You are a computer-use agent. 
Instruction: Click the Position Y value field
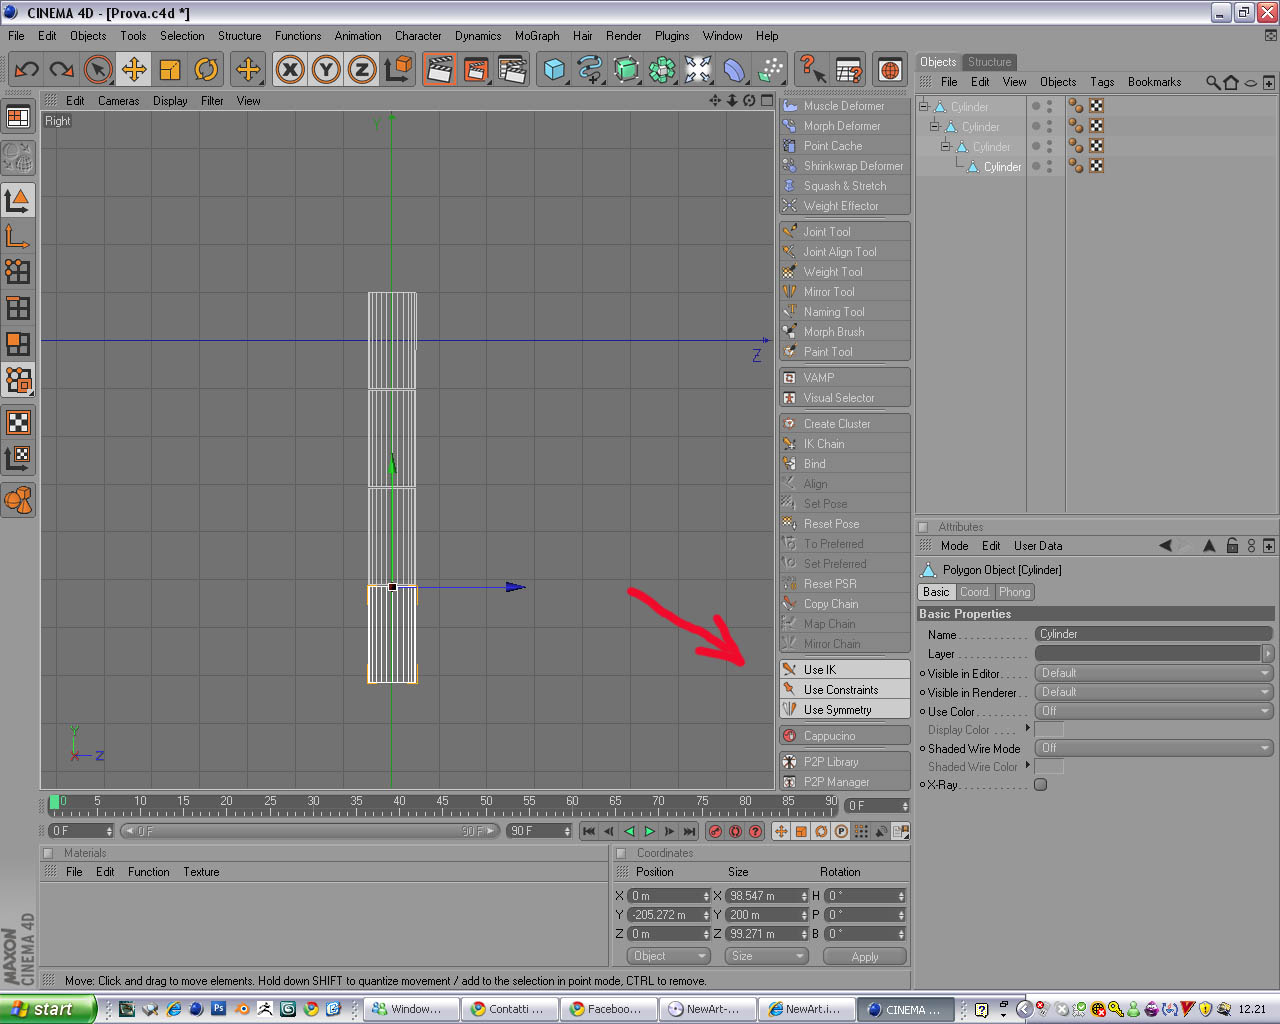click(668, 915)
